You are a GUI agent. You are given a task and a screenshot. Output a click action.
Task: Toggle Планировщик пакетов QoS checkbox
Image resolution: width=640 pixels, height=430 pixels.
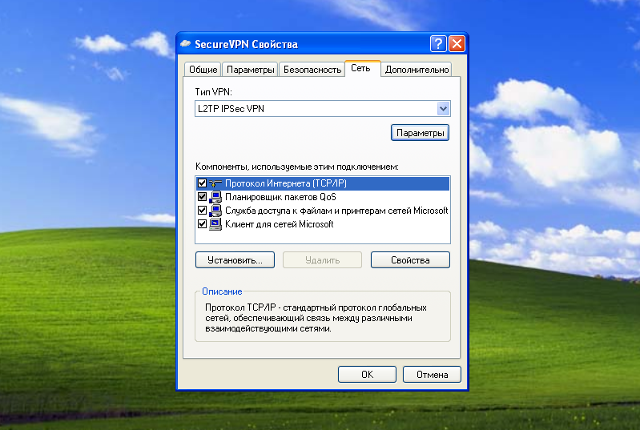[202, 197]
